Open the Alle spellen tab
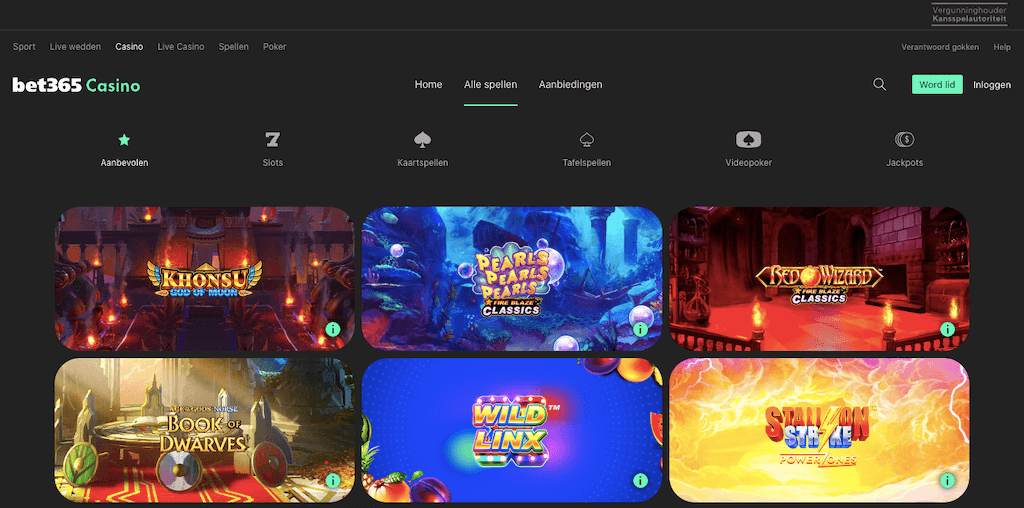Screen dimensions: 1024x508 (x=490, y=84)
